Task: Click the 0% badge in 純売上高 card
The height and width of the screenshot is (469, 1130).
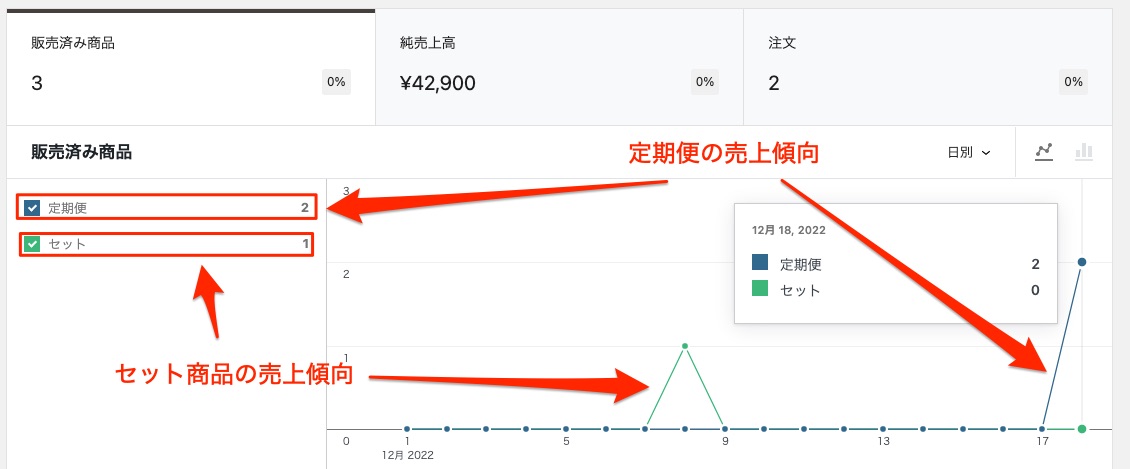Action: 705,82
